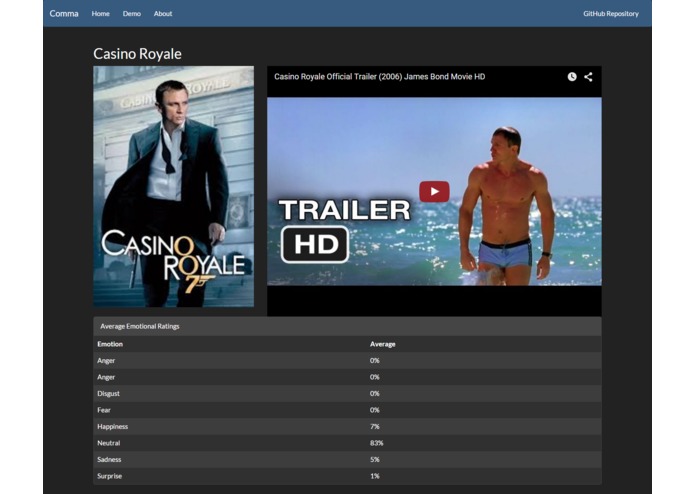
Task: Select the Surprise row label
Action: tap(109, 476)
